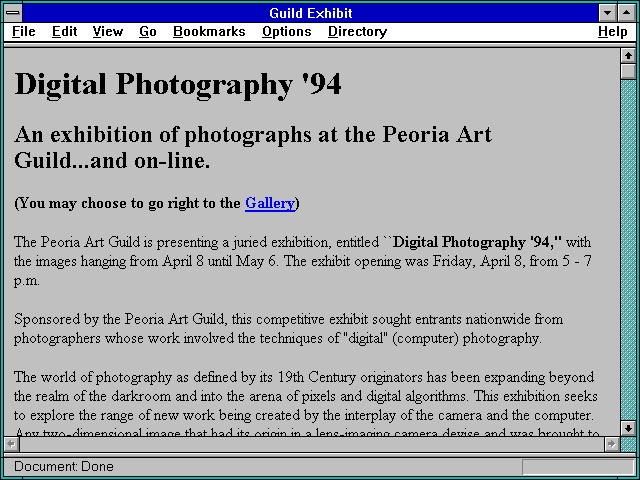Click the horizontal scrollbar left arrow
Screen dimensions: 640x480
coord(11,444)
